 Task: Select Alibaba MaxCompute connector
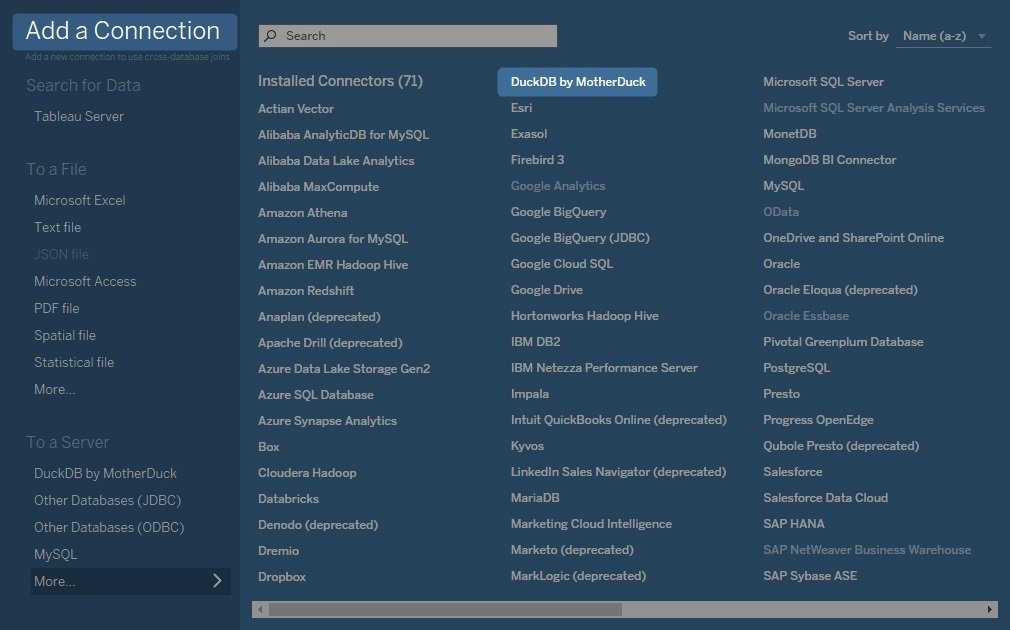(x=318, y=187)
